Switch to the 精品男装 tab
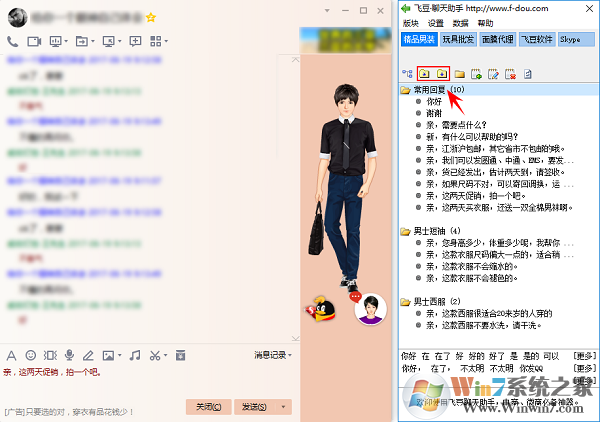The height and width of the screenshot is (422, 600). coord(419,39)
